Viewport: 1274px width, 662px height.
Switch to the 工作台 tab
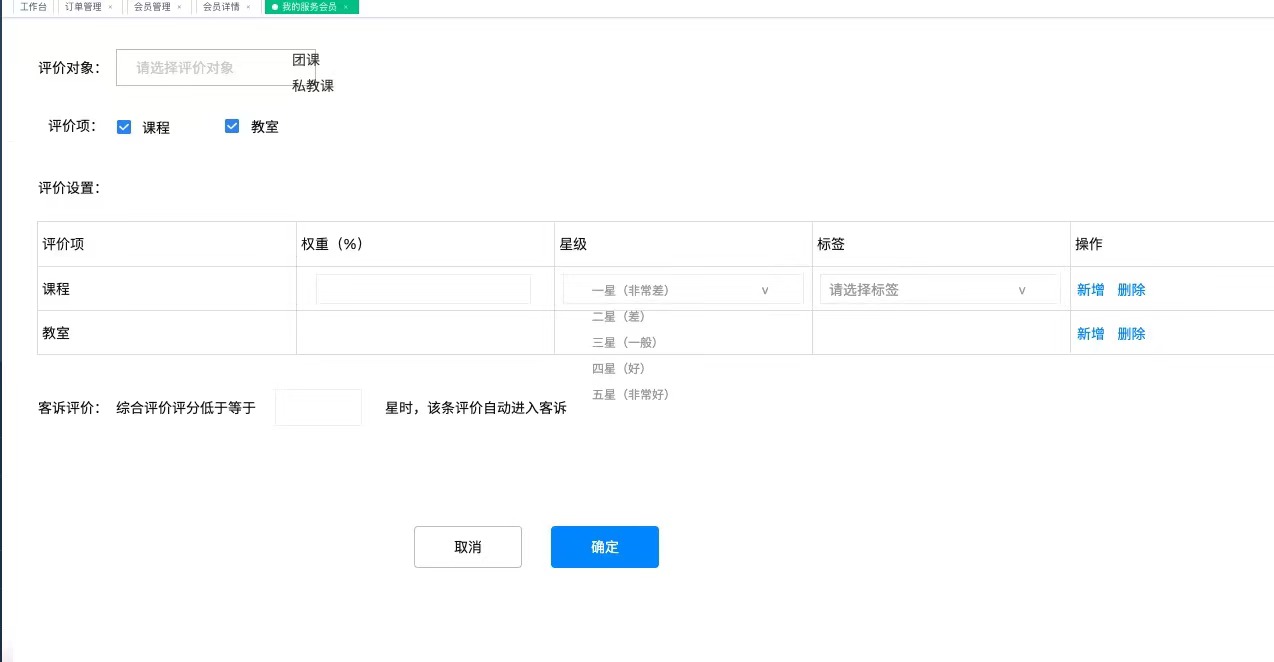[33, 7]
